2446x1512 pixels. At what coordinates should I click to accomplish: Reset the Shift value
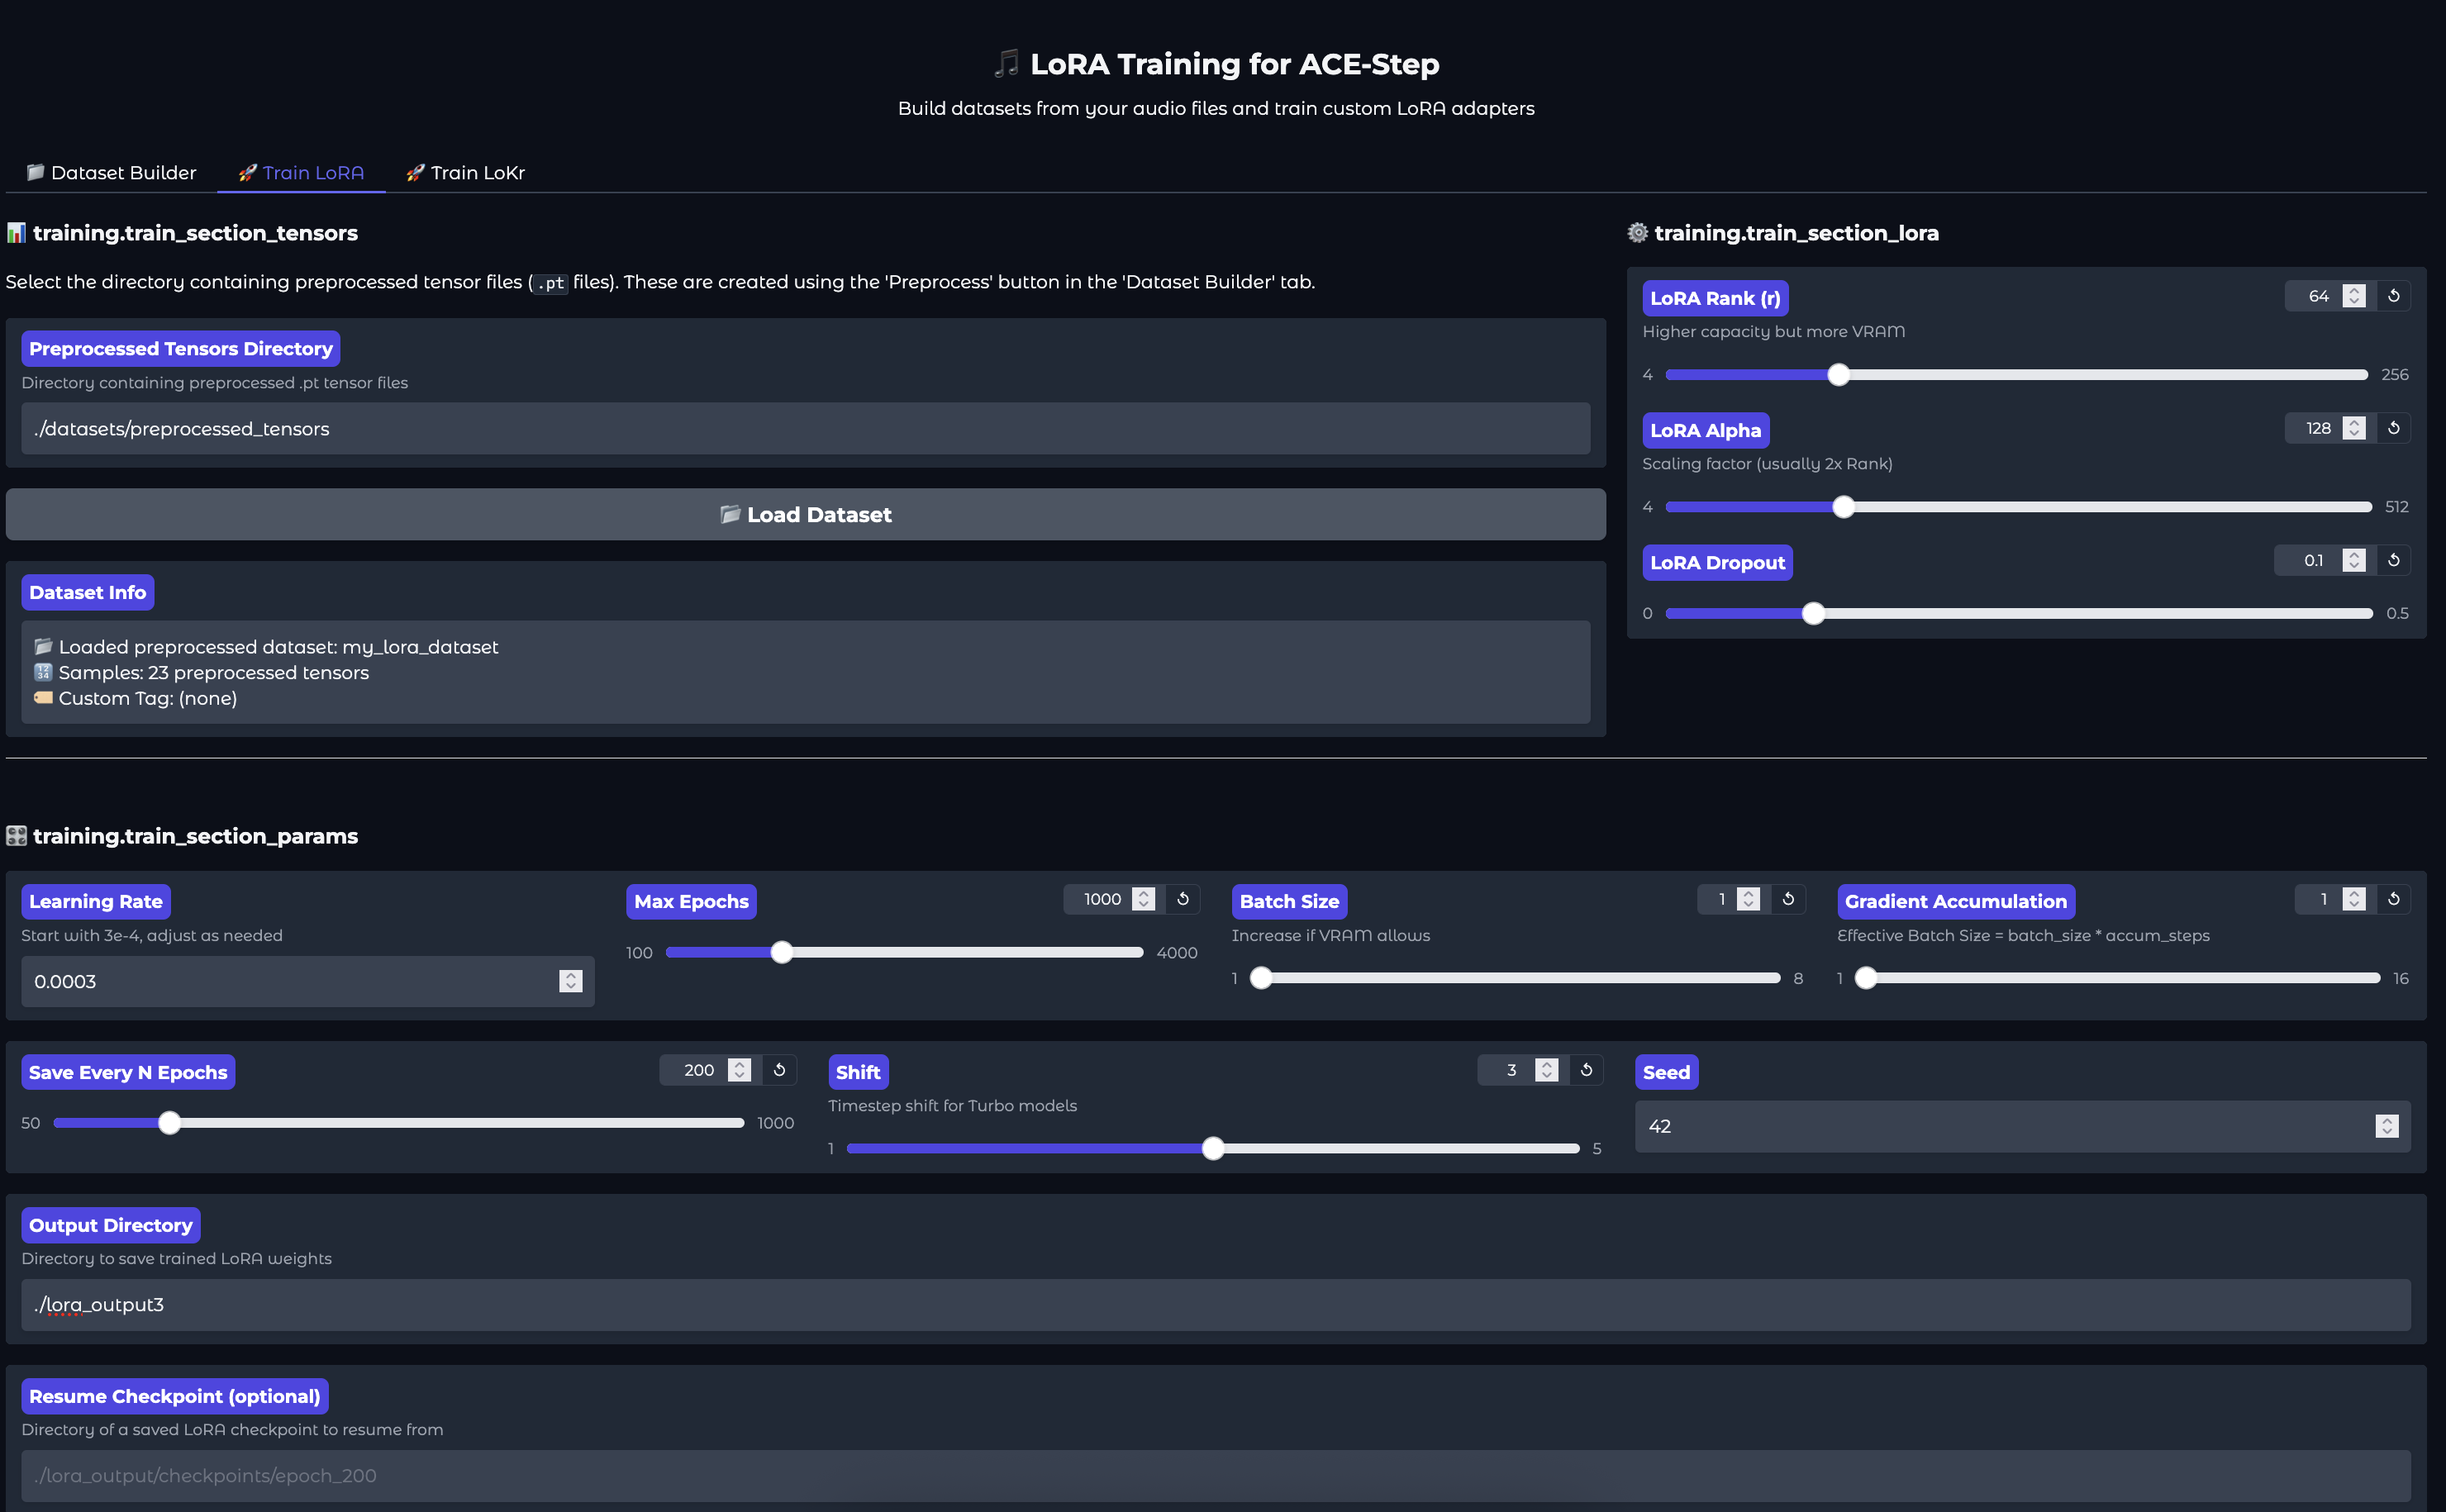[1586, 1070]
